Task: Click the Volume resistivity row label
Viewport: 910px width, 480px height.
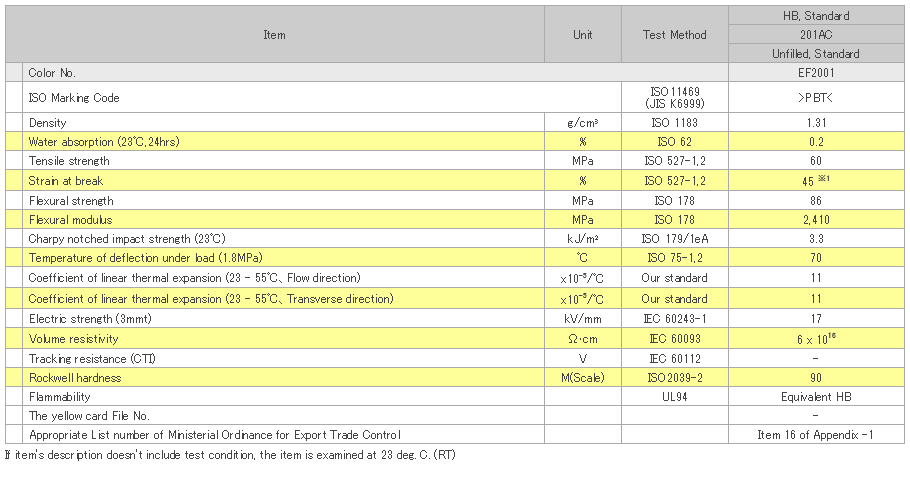Action: (x=74, y=338)
